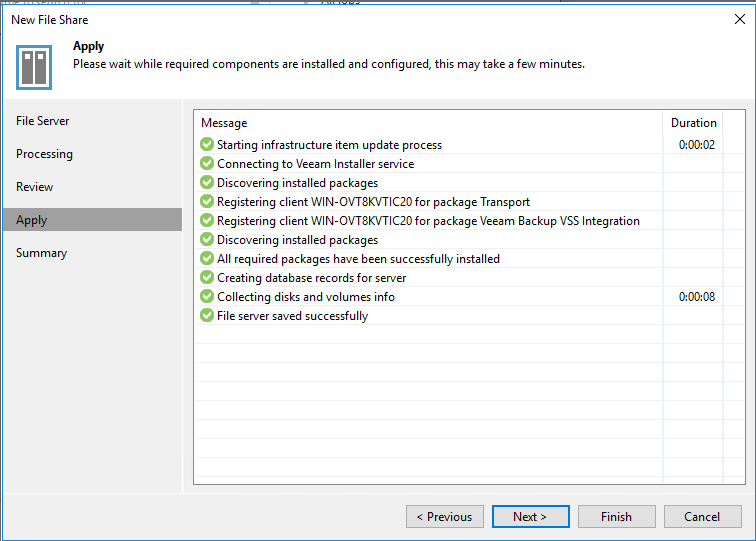This screenshot has height=541, width=756.
Task: Go to the File Server step
Action: 43,121
